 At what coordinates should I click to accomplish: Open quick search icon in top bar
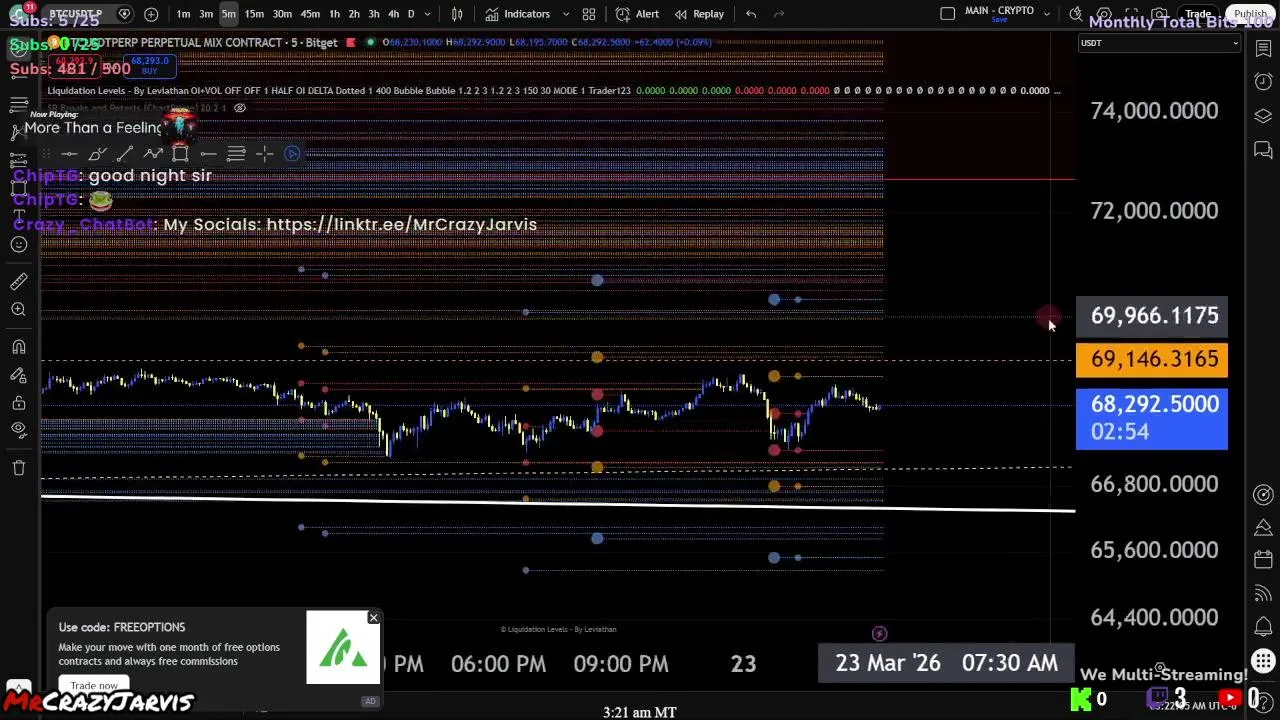pos(1076,14)
